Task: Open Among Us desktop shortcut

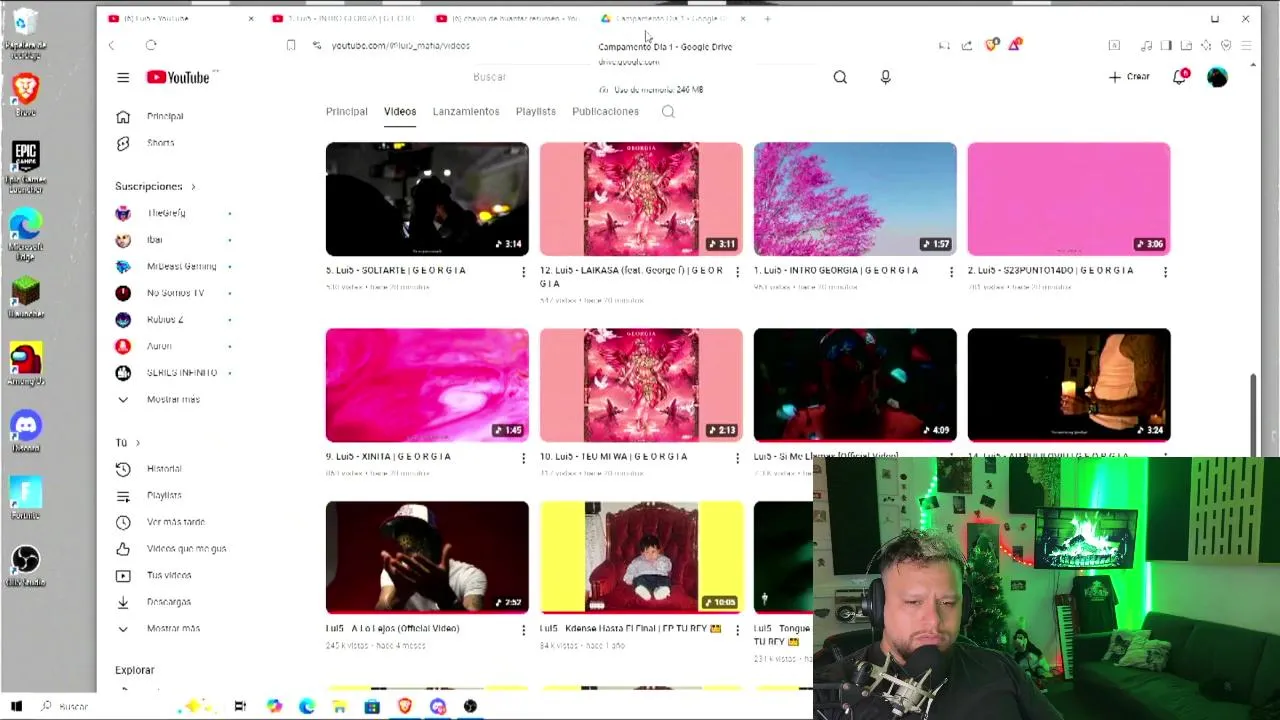Action: tap(25, 364)
